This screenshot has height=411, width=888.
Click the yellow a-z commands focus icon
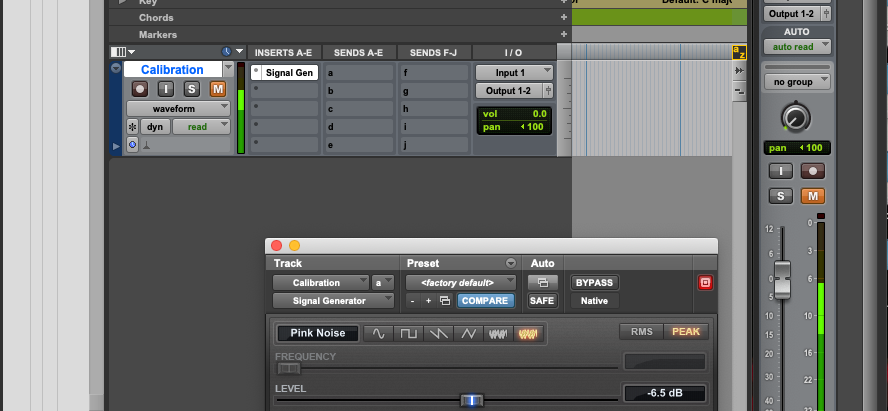click(x=739, y=53)
